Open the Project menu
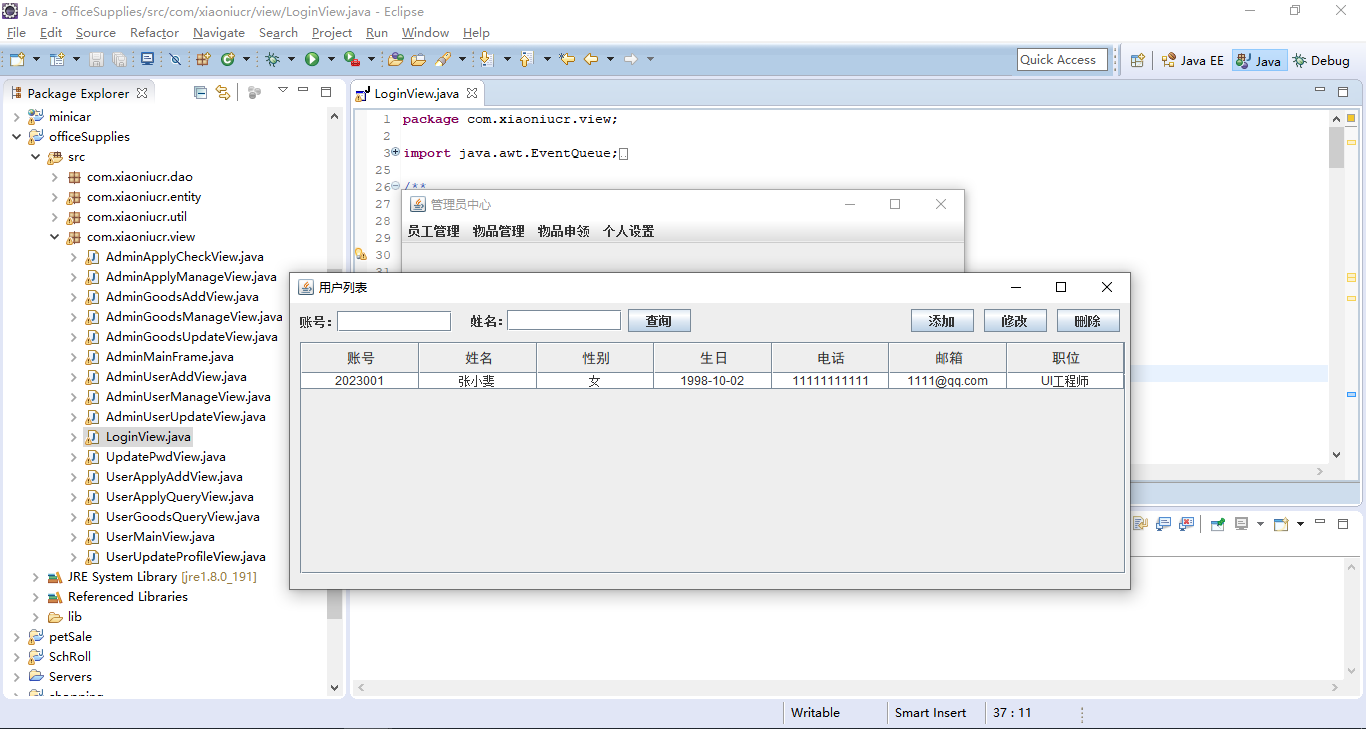The width and height of the screenshot is (1366, 729). [x=332, y=33]
